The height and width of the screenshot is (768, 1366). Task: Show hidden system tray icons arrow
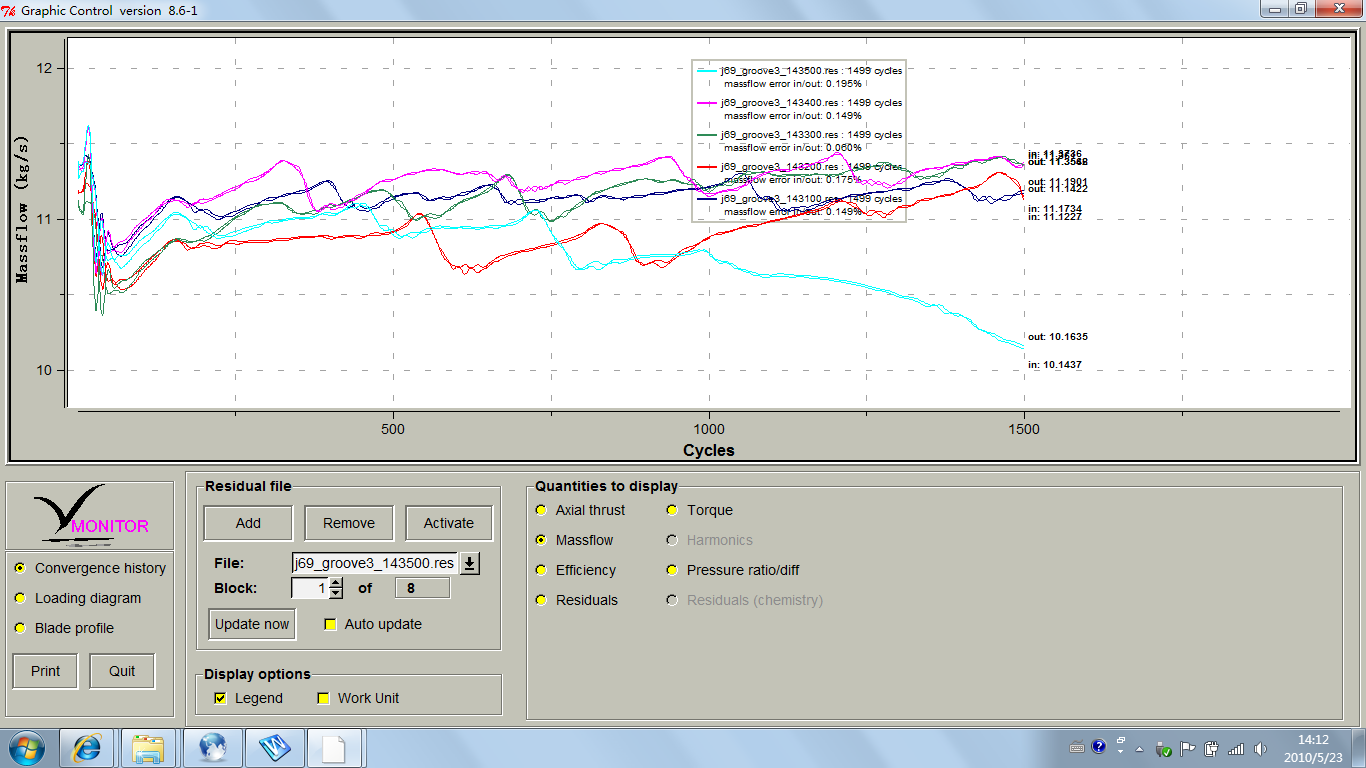coord(1139,749)
